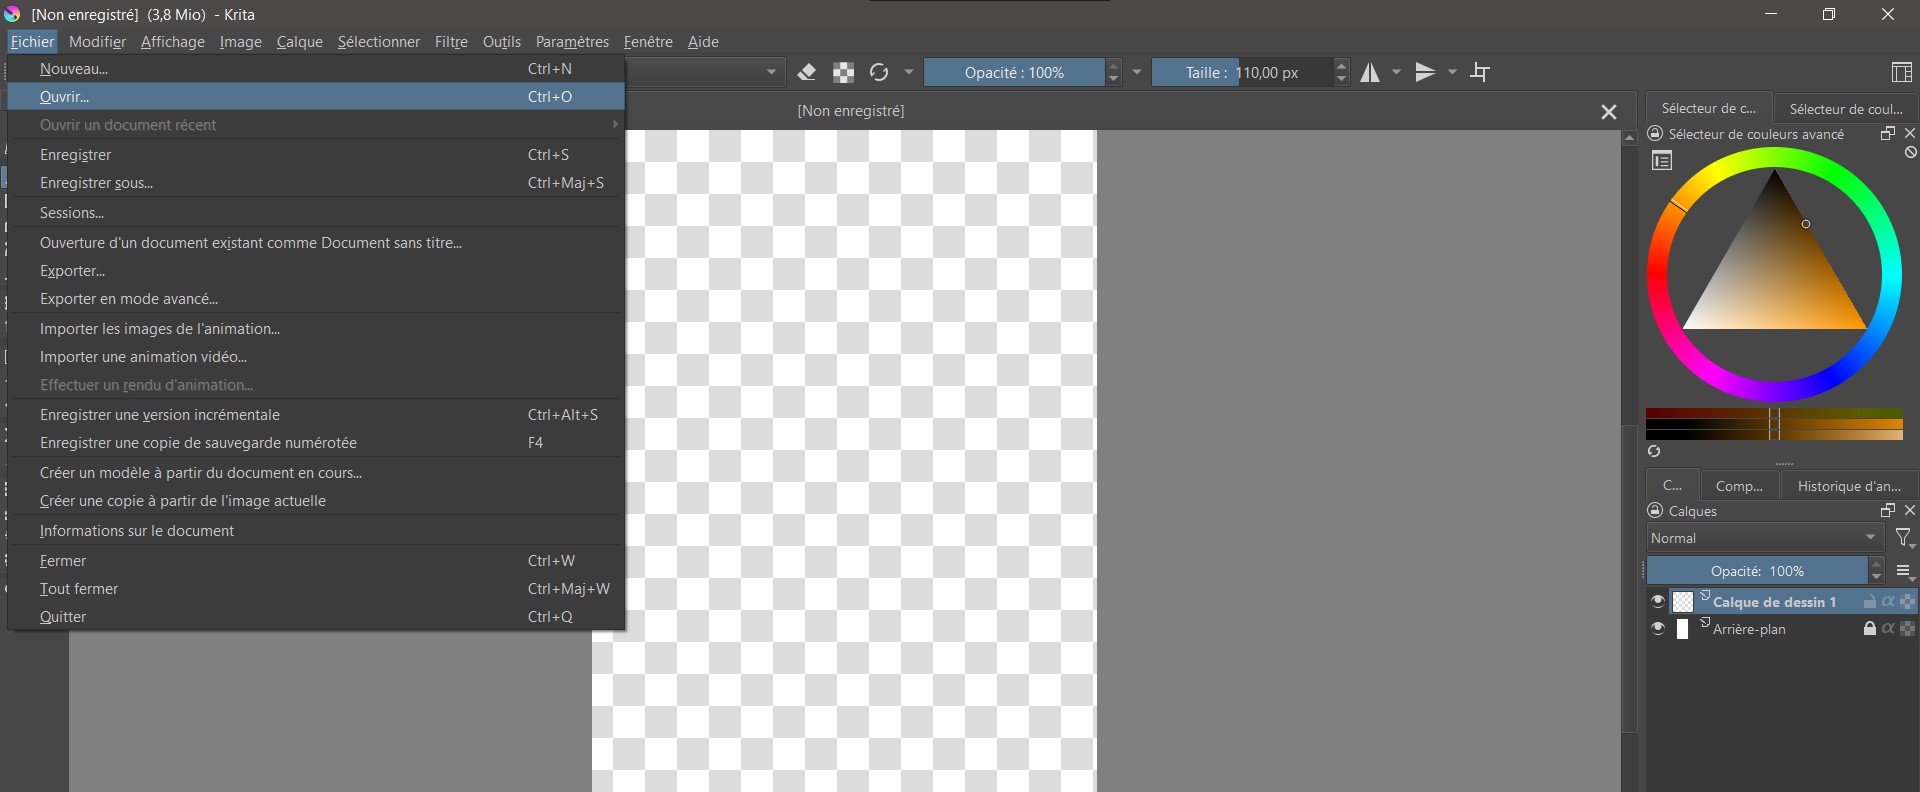This screenshot has height=792, width=1920.
Task: Click the refresh icon below shade selector
Action: pyautogui.click(x=1654, y=452)
